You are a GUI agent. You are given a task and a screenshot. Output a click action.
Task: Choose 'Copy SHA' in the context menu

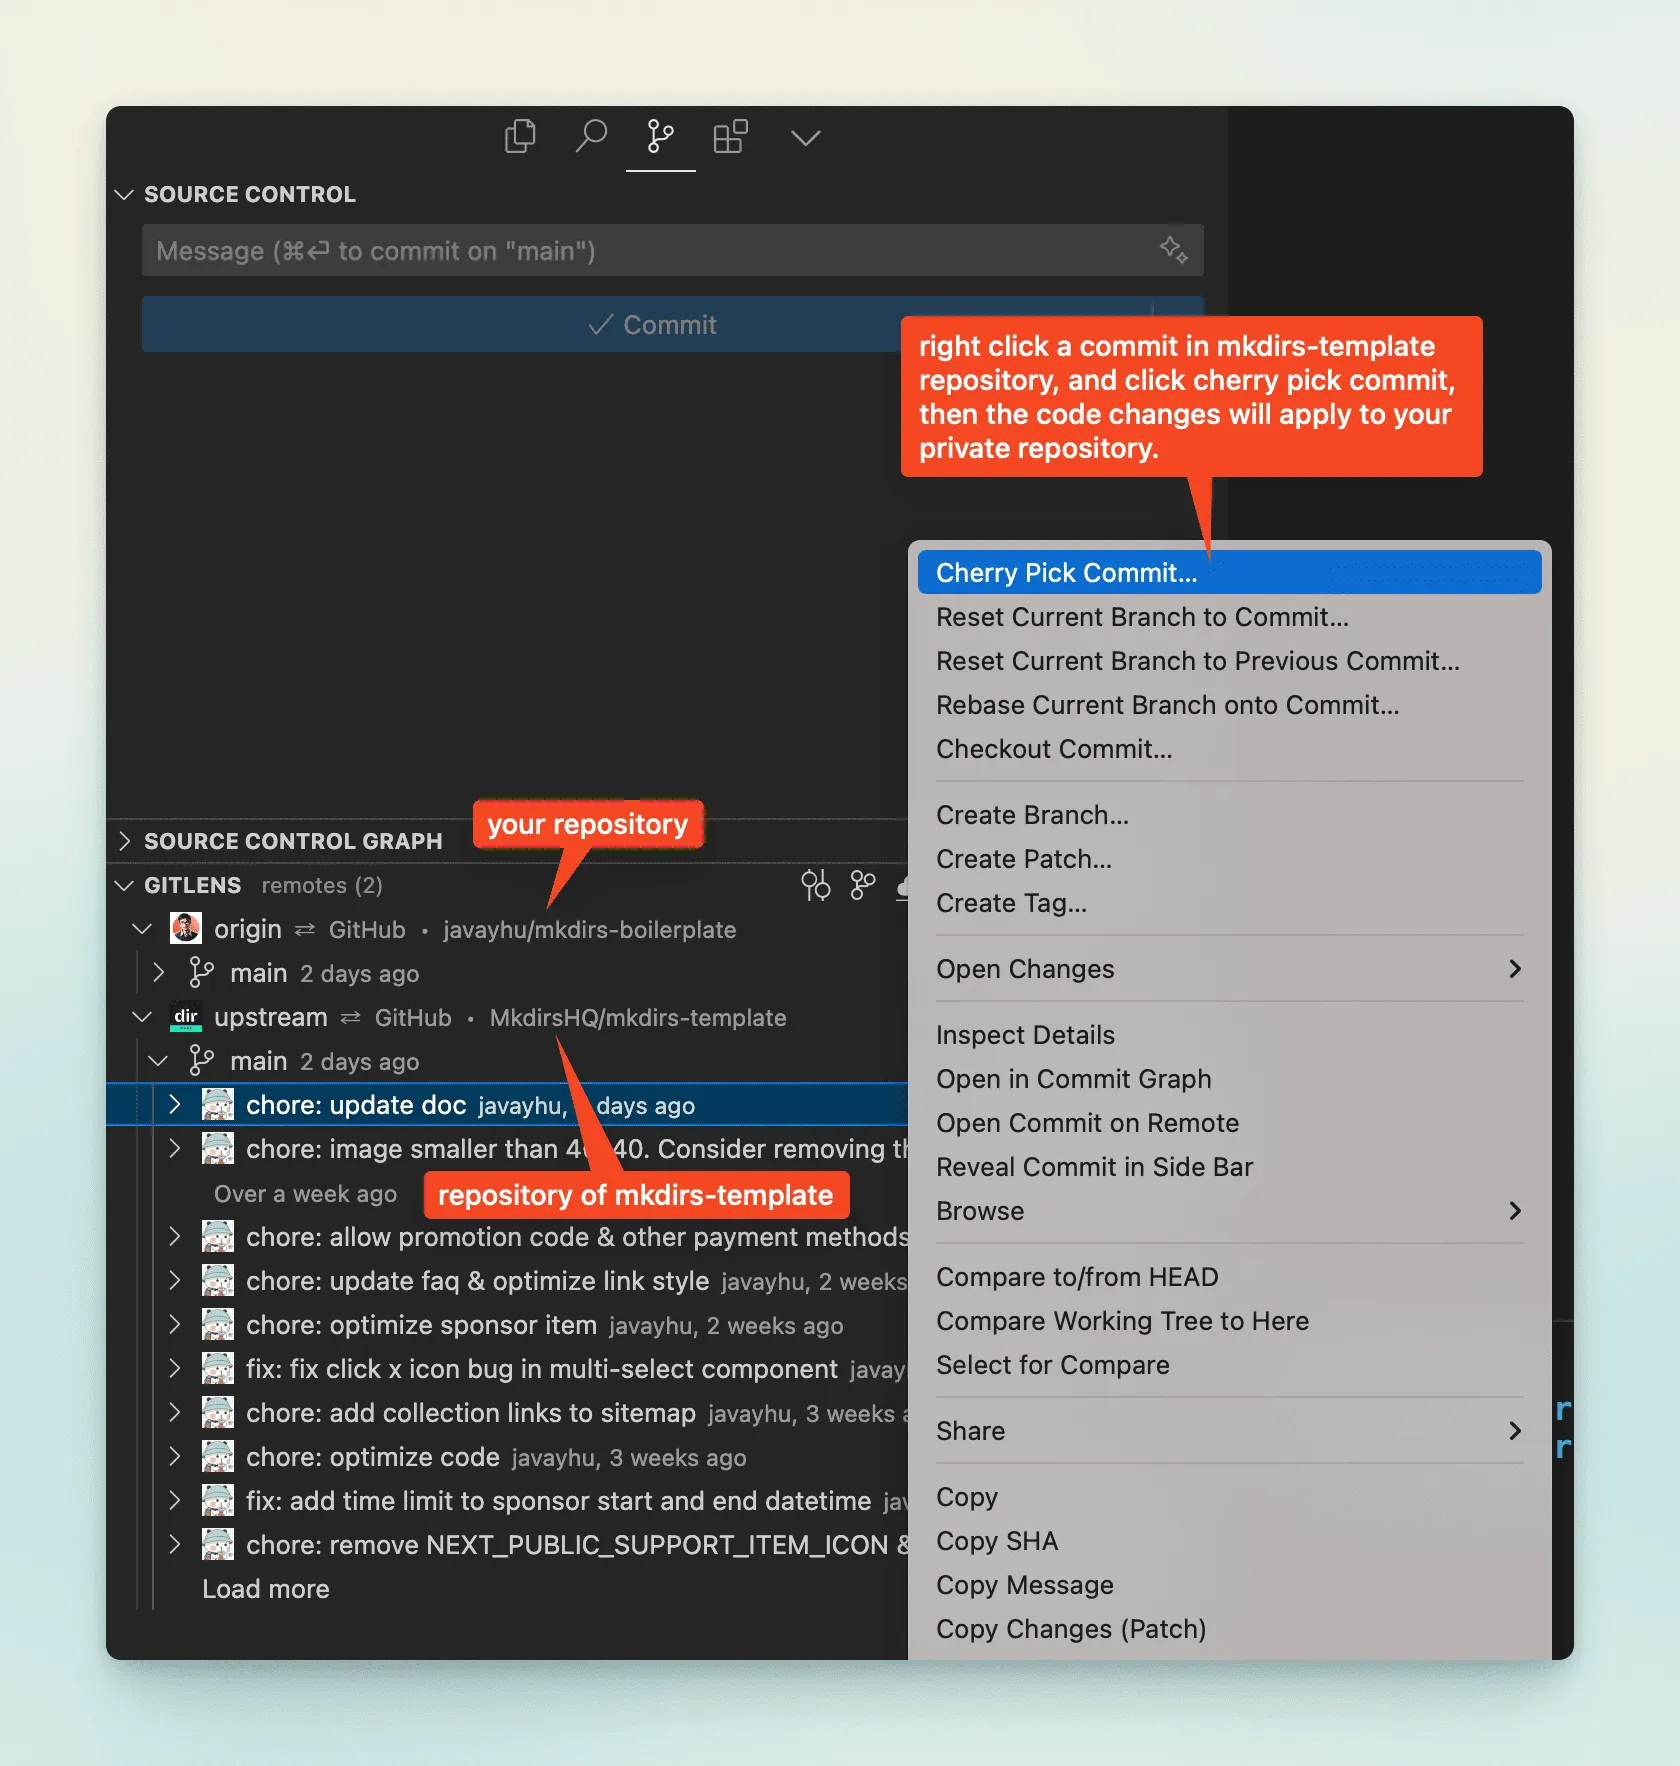(997, 1541)
